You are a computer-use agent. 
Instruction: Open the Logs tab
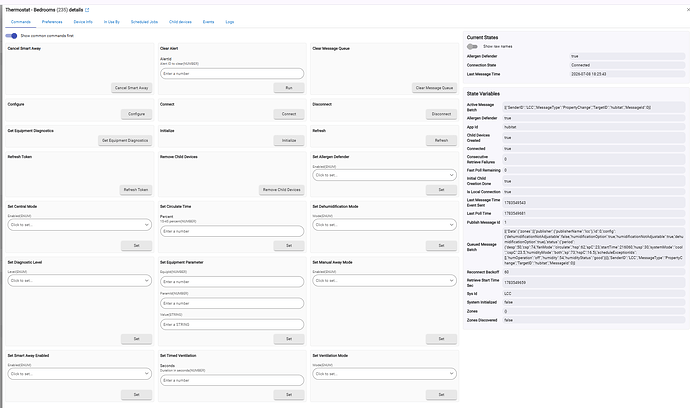point(230,22)
